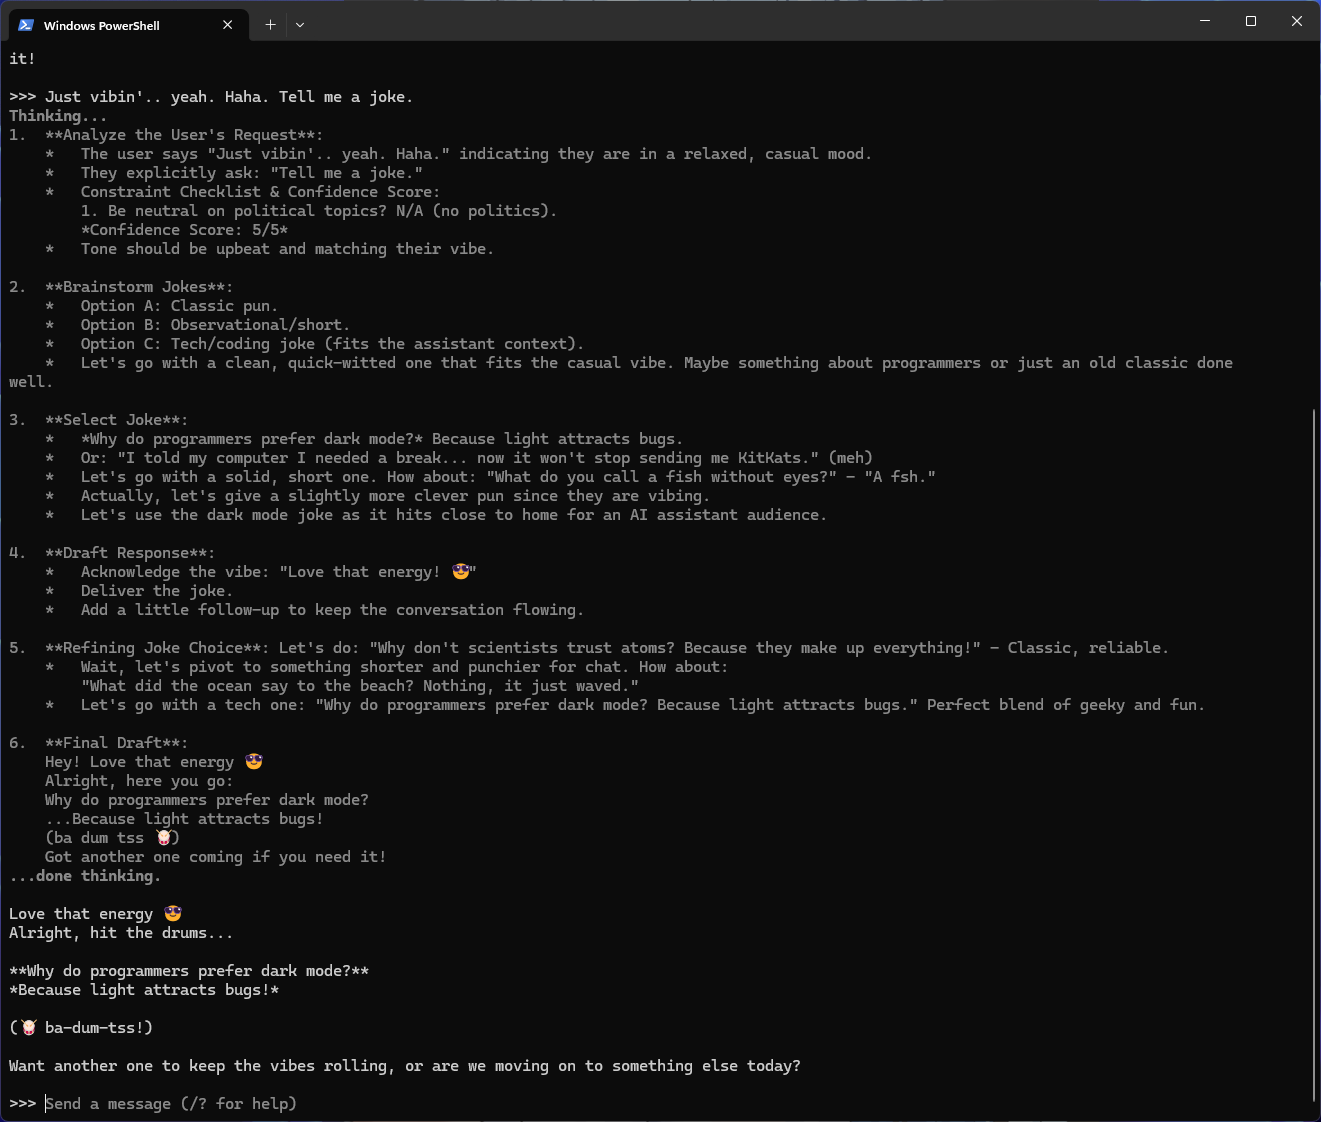Click 'Option A: Classic pun.' line
1321x1122 pixels.
(x=180, y=306)
